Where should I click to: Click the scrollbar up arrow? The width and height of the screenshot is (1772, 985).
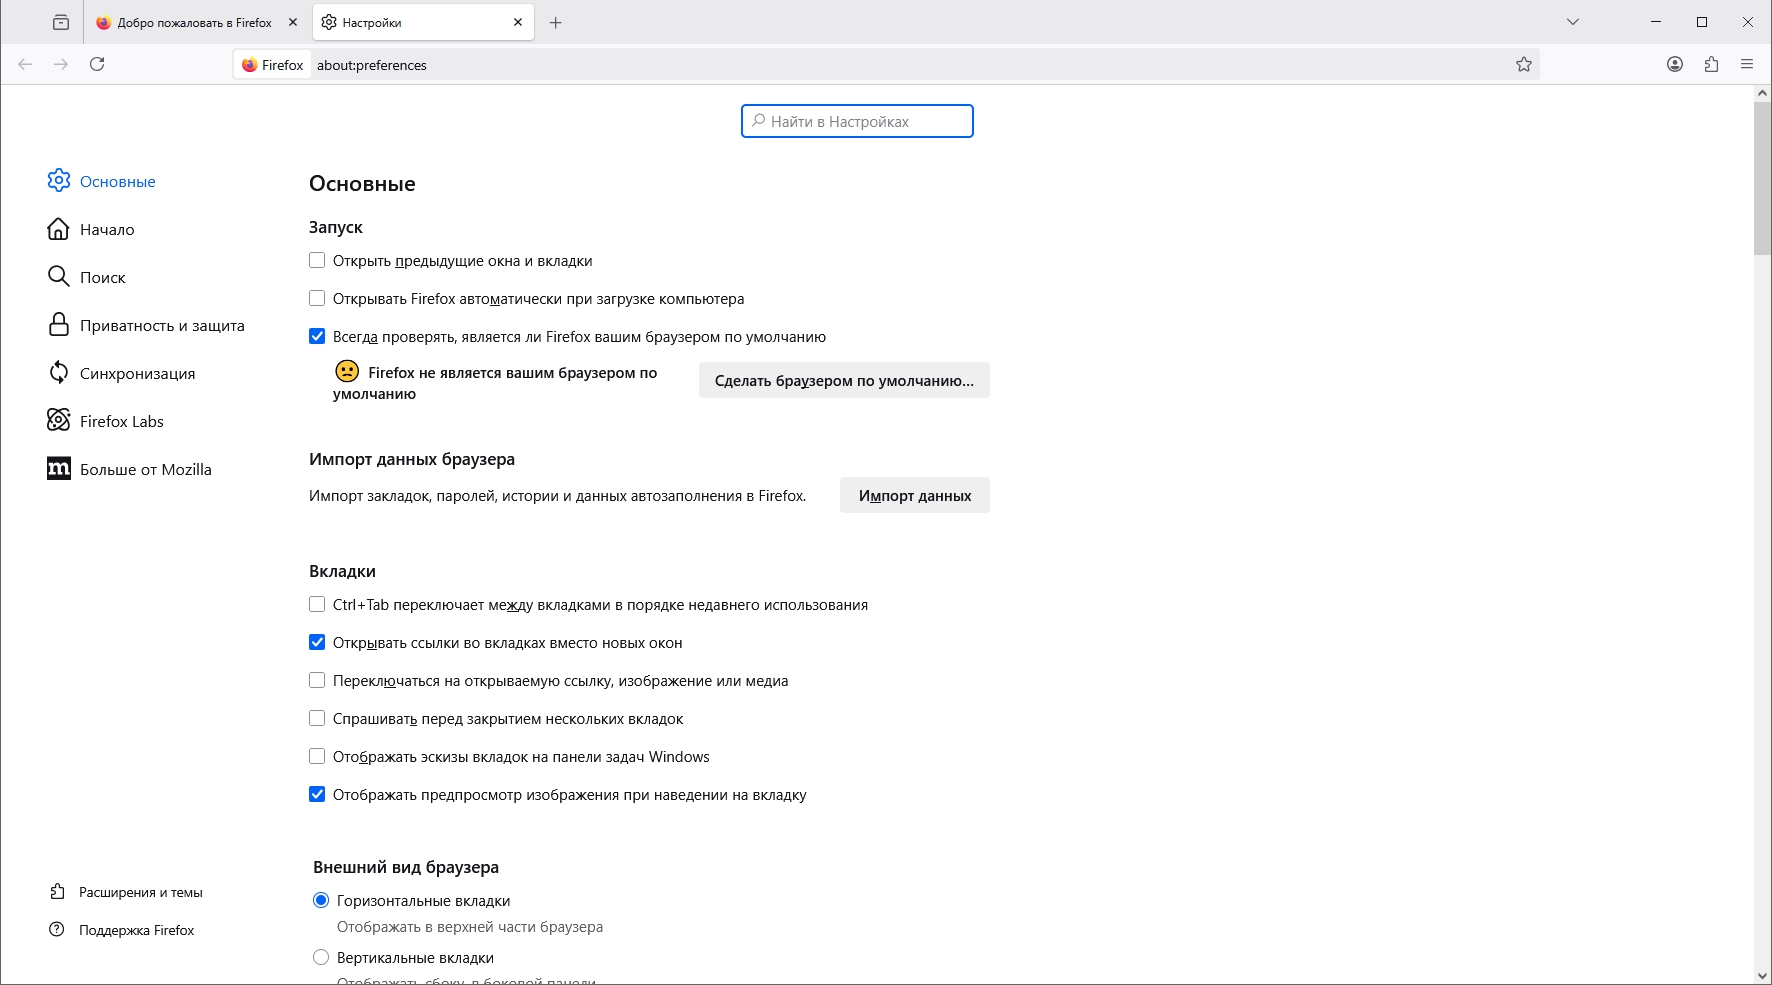tap(1762, 93)
